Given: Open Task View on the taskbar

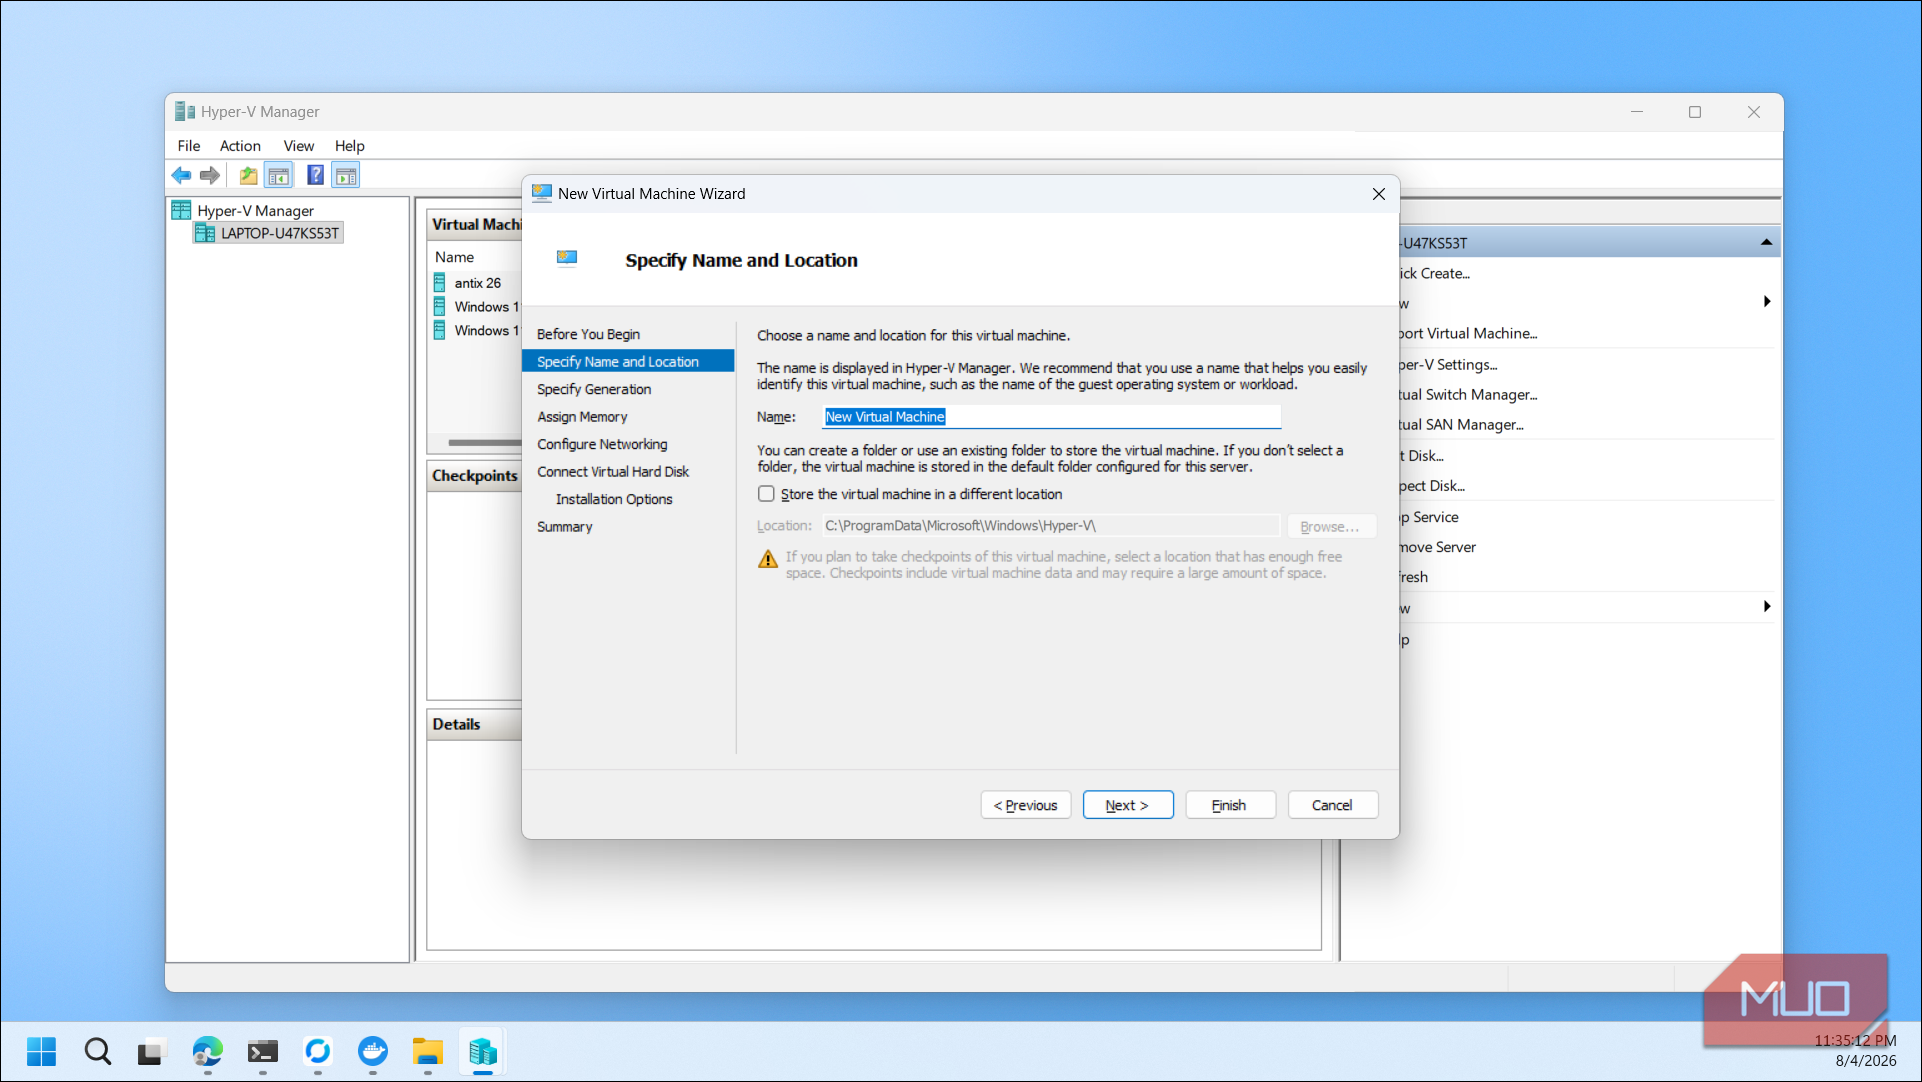Looking at the screenshot, I should [151, 1051].
